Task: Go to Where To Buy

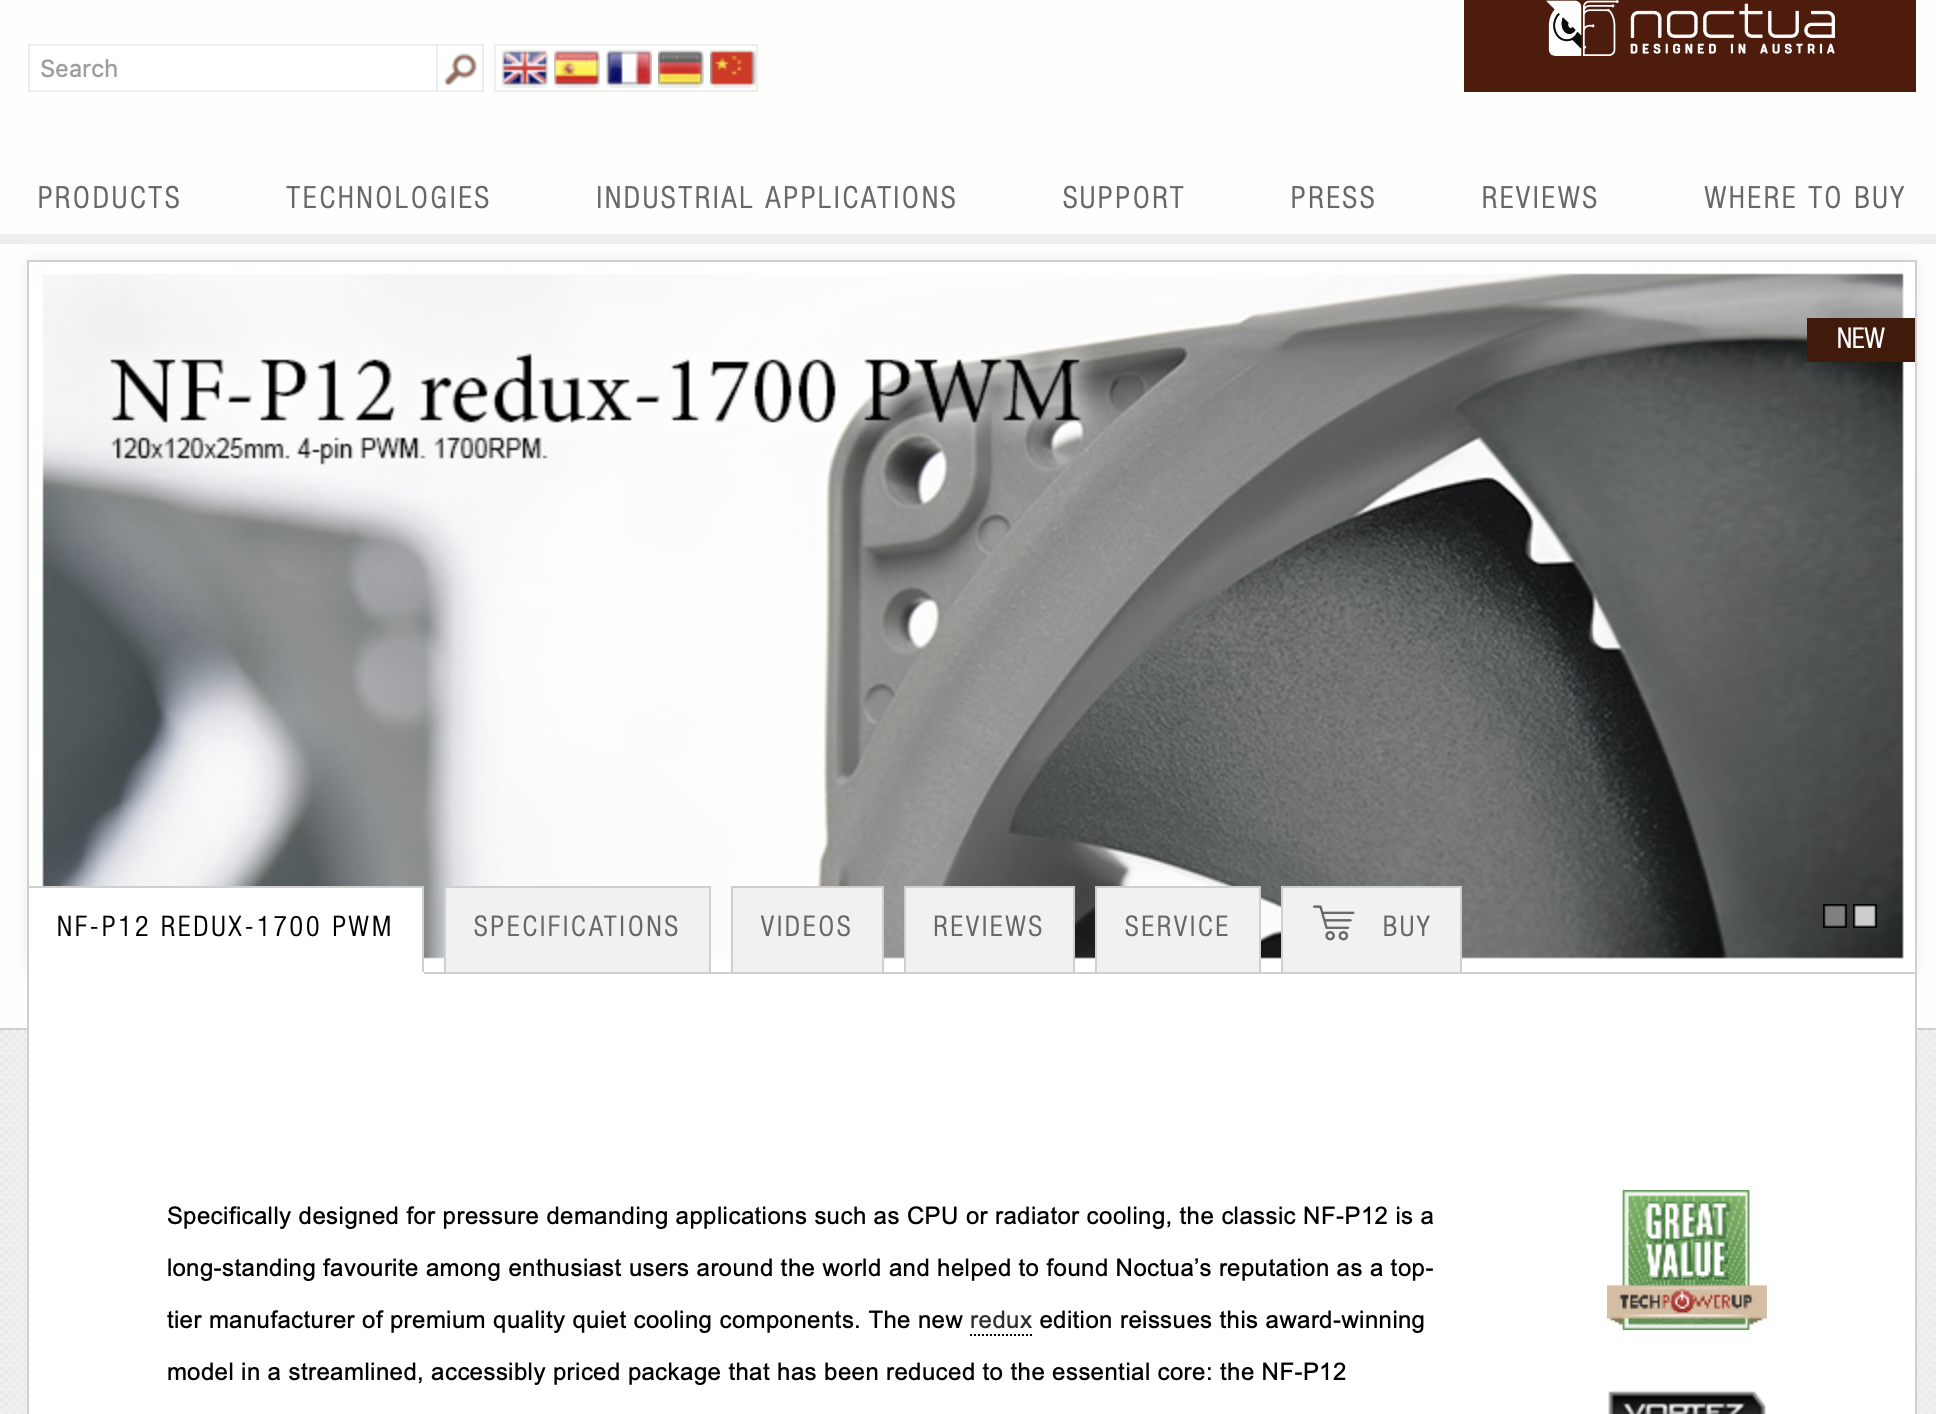Action: point(1805,198)
